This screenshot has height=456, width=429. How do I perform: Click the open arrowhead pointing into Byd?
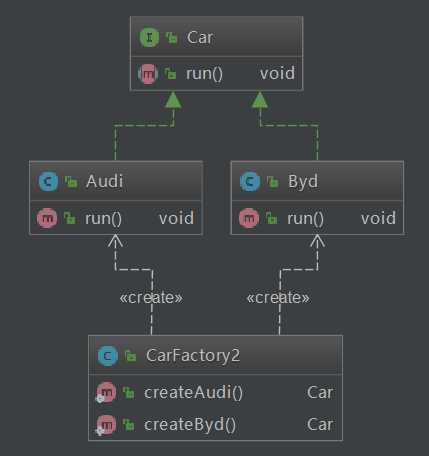coord(317,241)
